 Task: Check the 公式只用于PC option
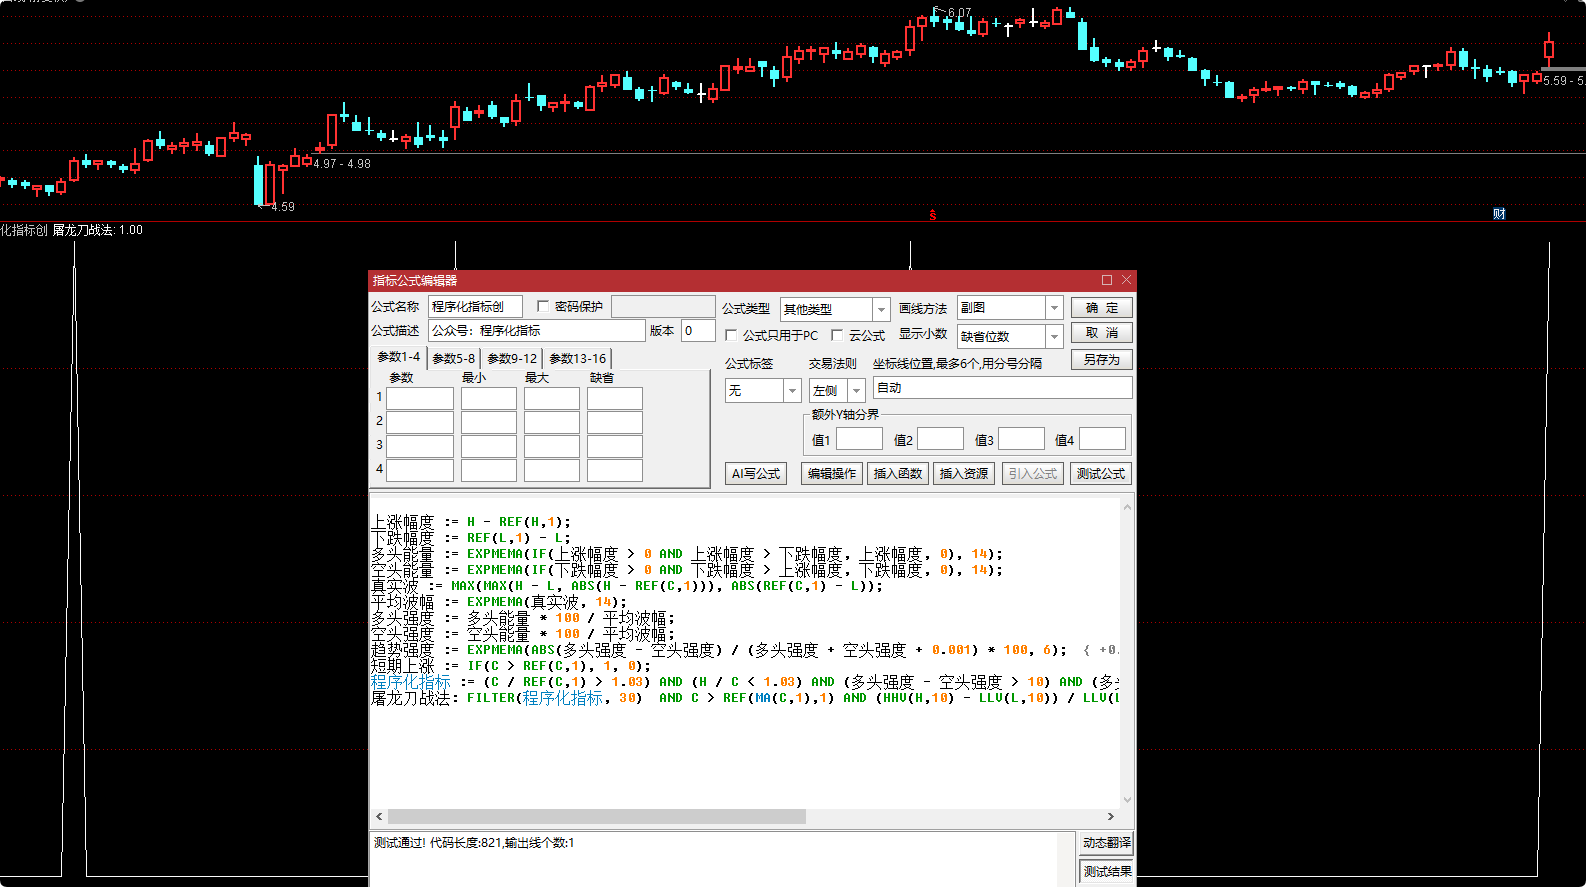pyautogui.click(x=731, y=335)
